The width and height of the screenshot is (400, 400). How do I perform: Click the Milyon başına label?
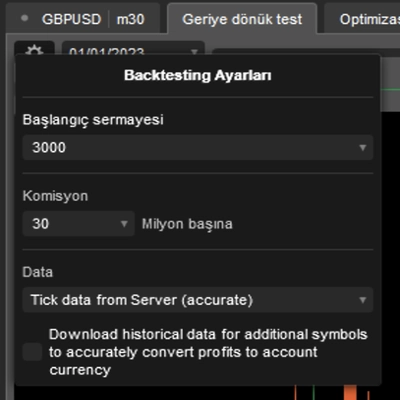pyautogui.click(x=187, y=224)
